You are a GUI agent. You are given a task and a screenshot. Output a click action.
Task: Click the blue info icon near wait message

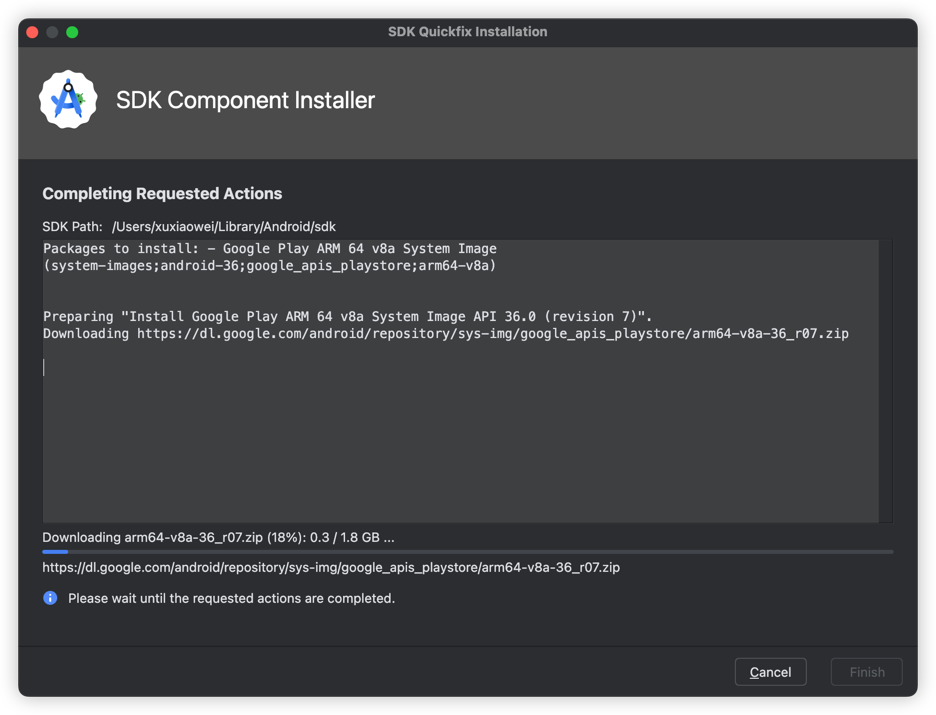point(50,598)
